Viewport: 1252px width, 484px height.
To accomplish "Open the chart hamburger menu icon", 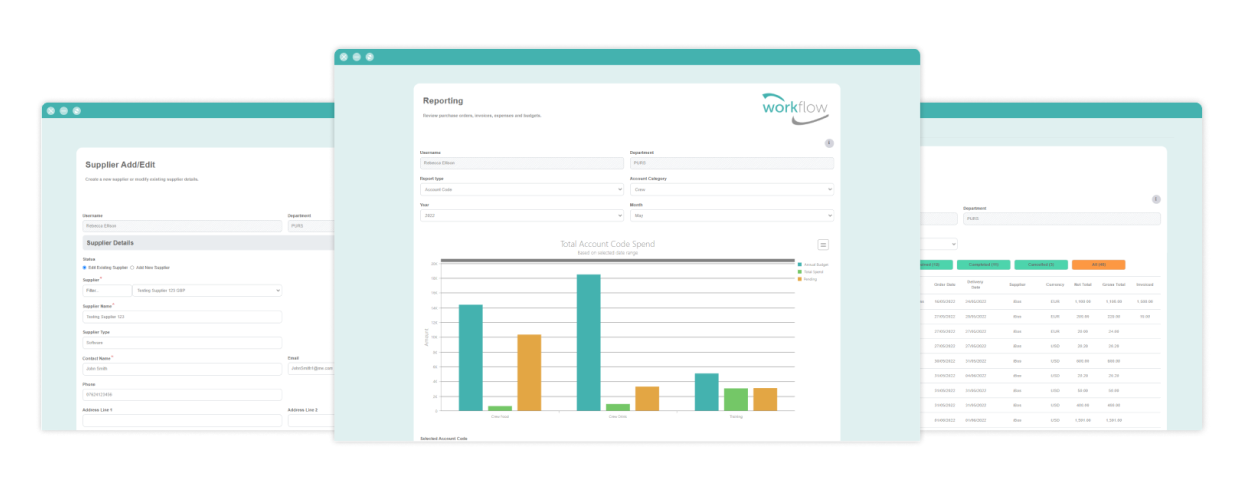I will pos(823,244).
